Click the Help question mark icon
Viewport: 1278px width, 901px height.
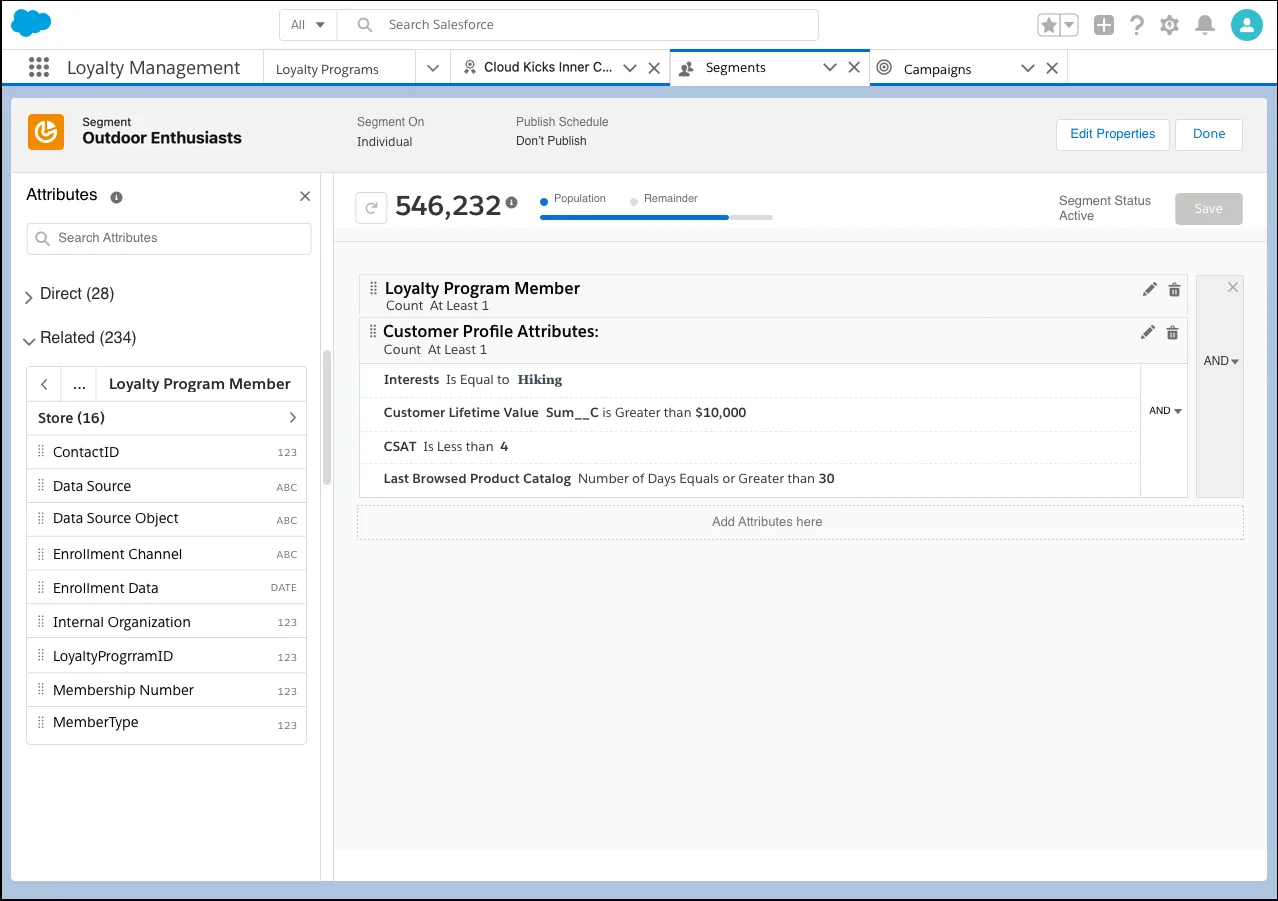[x=1137, y=24]
